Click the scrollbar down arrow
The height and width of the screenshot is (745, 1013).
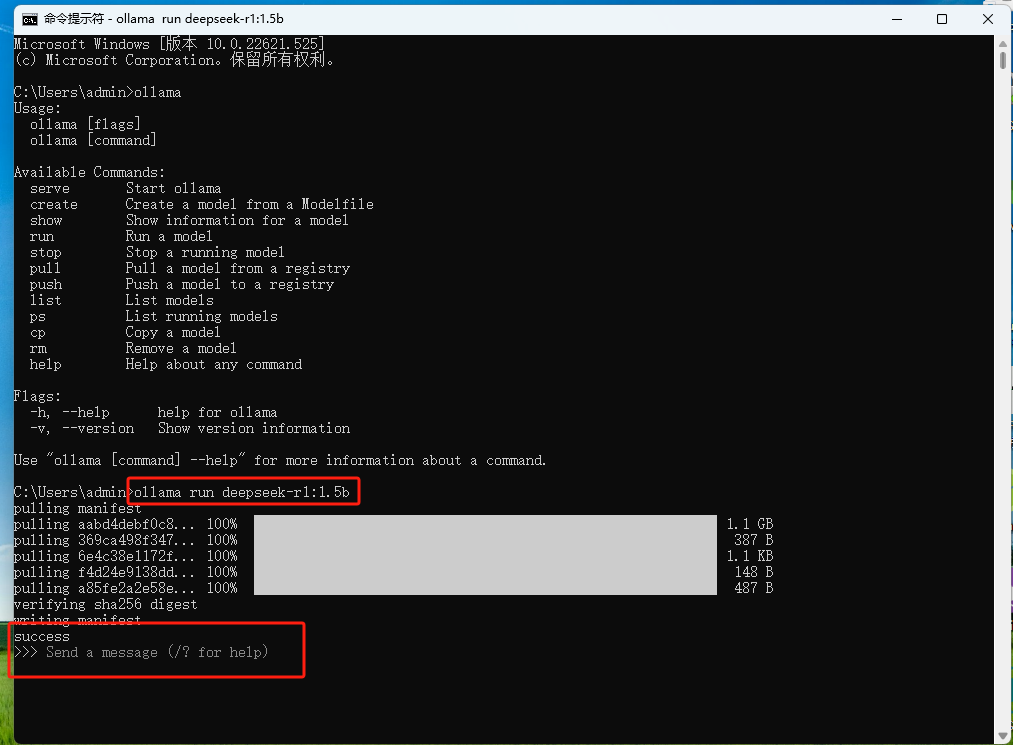click(x=1003, y=735)
